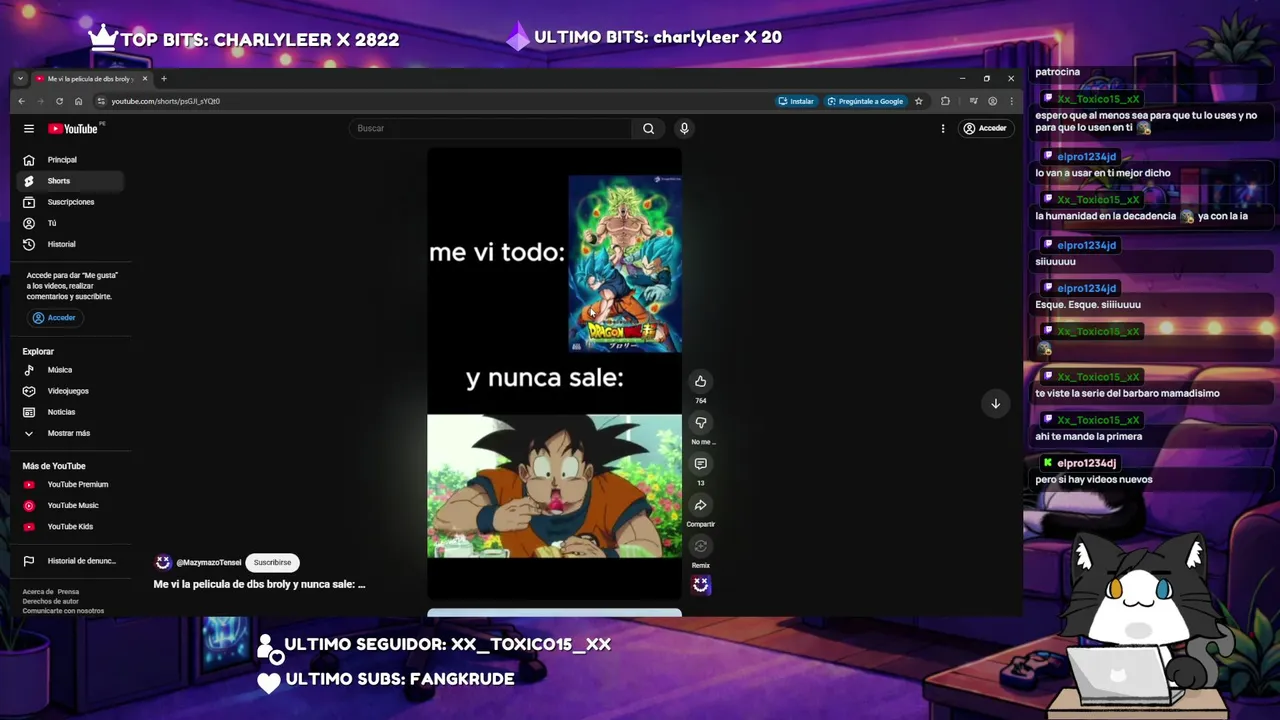Click Acceder button in top bar
This screenshot has height=720, width=1280.
tap(985, 128)
